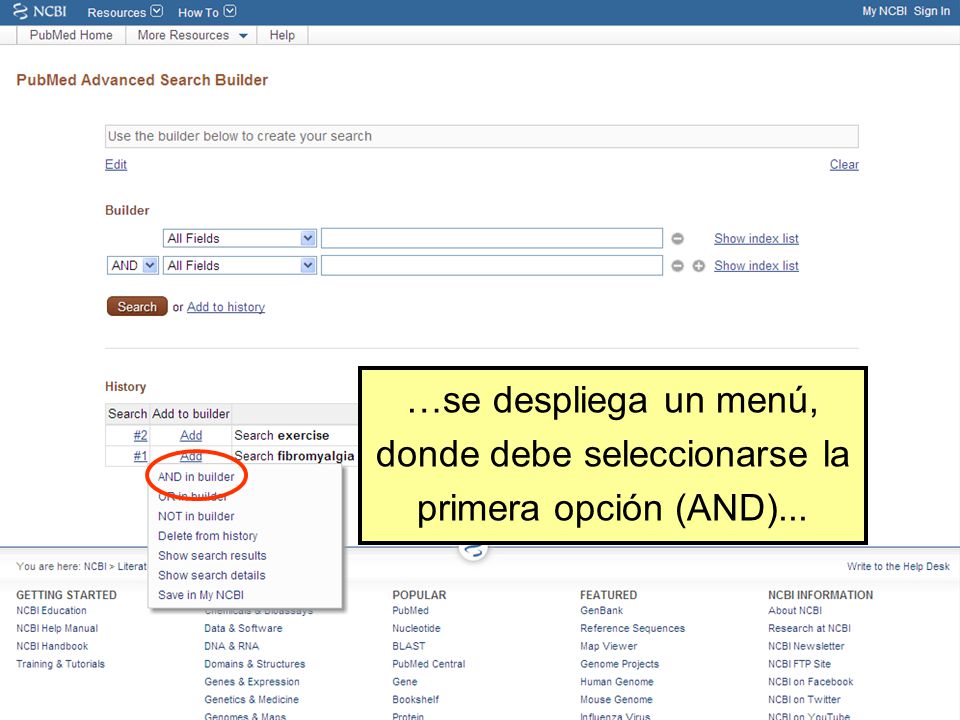
Task: Open Reference Sequences link
Action: point(632,628)
